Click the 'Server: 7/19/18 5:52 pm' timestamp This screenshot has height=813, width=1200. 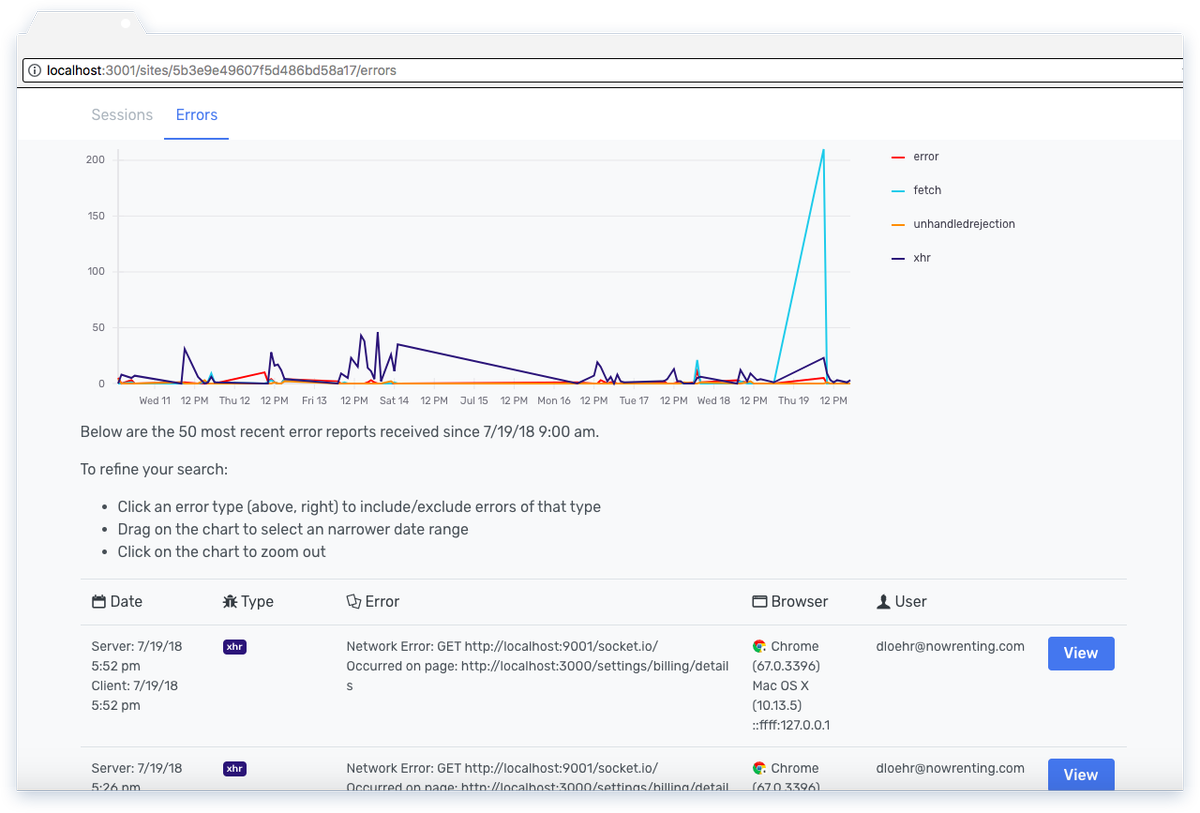[137, 656]
